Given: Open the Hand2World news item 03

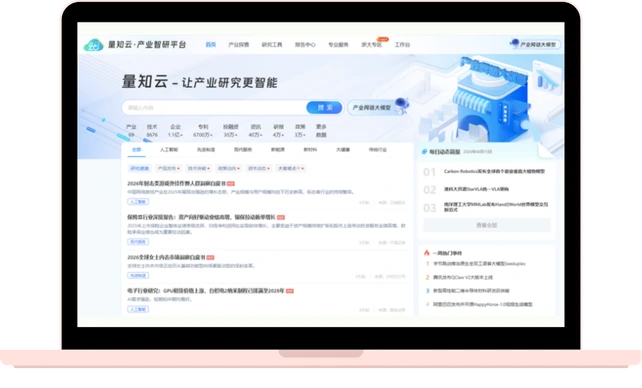Looking at the screenshot, I should point(495,207).
